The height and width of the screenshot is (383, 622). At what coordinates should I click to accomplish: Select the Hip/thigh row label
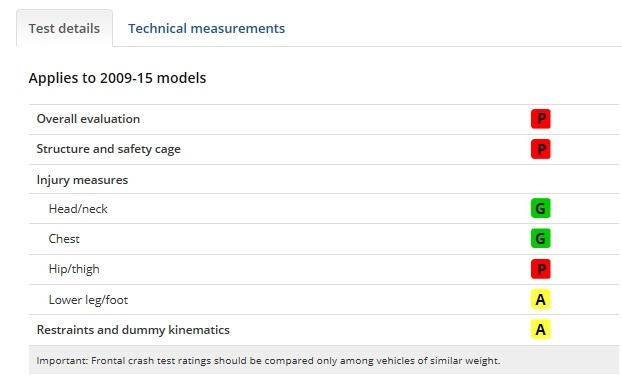tap(74, 269)
